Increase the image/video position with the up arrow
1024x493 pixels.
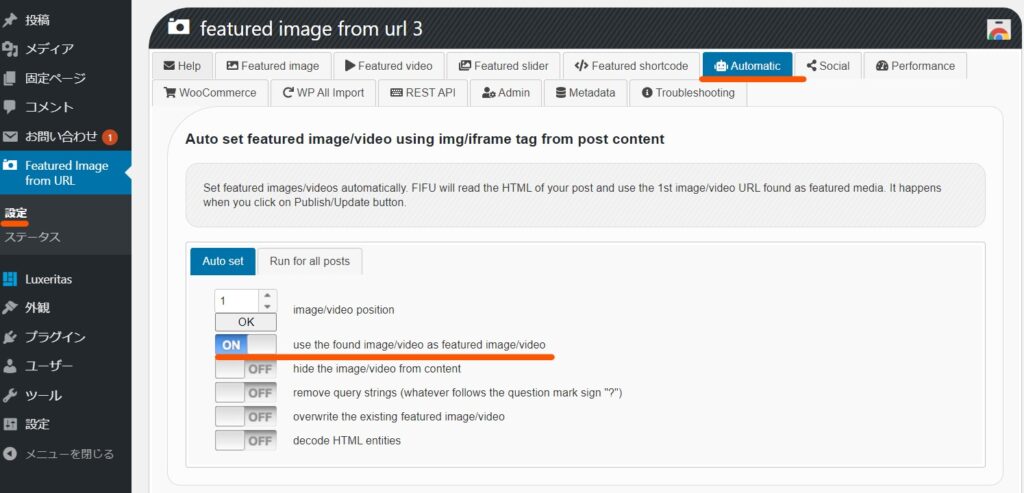(267, 295)
